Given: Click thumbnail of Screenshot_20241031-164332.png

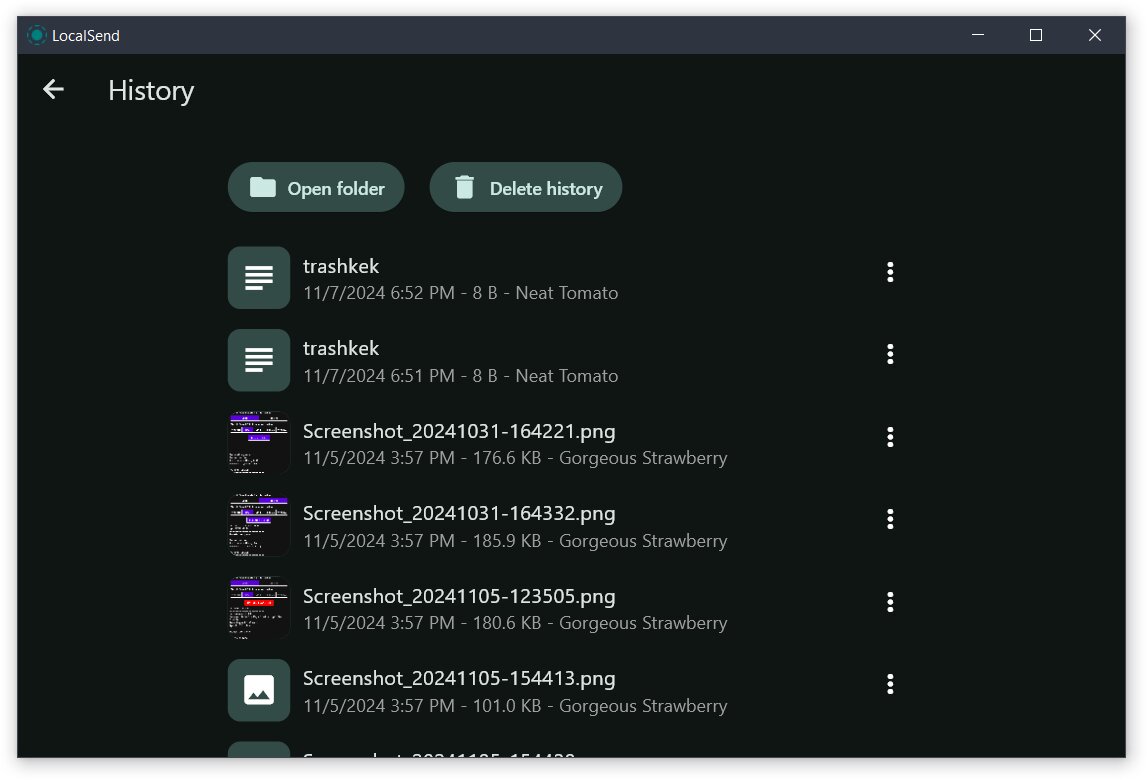Looking at the screenshot, I should point(259,525).
